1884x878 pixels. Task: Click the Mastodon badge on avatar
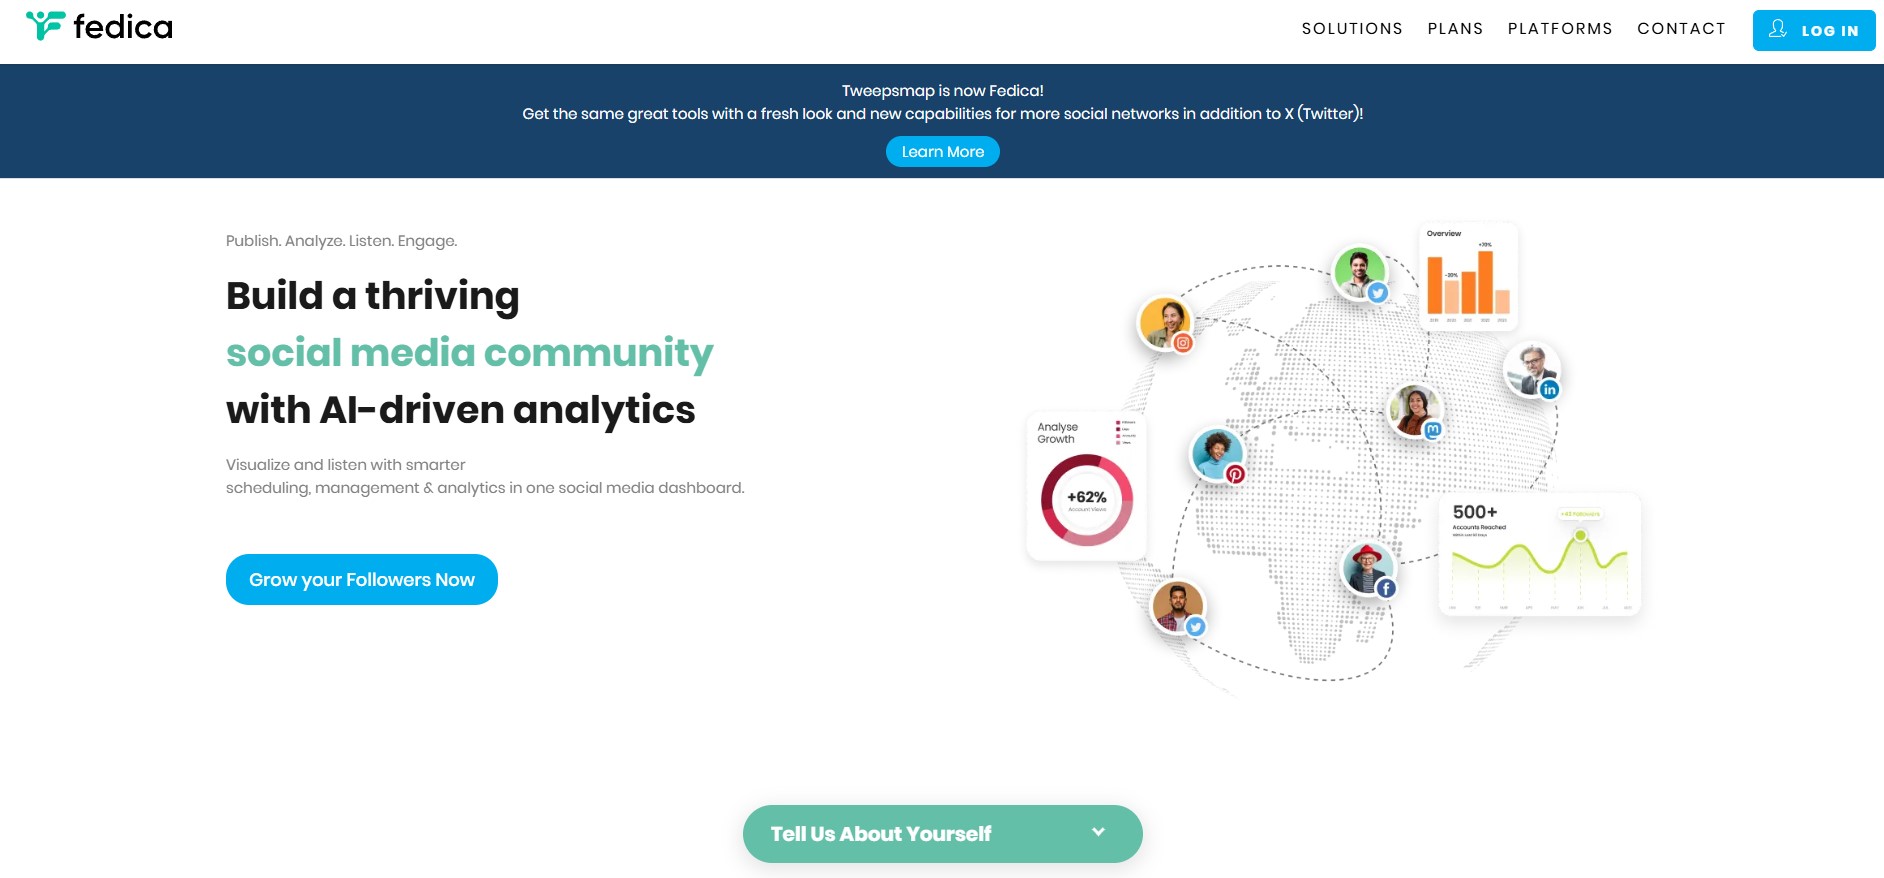1432,430
